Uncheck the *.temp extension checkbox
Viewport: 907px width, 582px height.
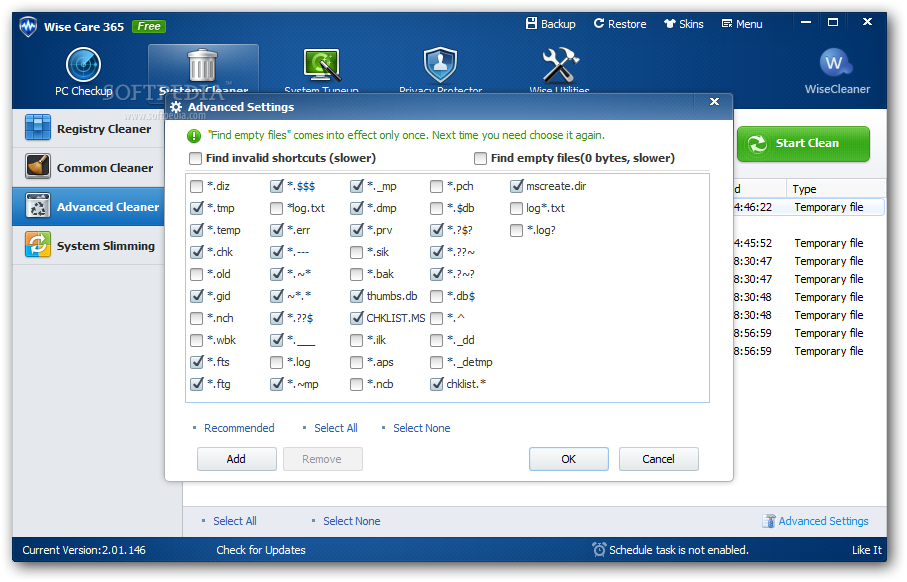coord(197,230)
